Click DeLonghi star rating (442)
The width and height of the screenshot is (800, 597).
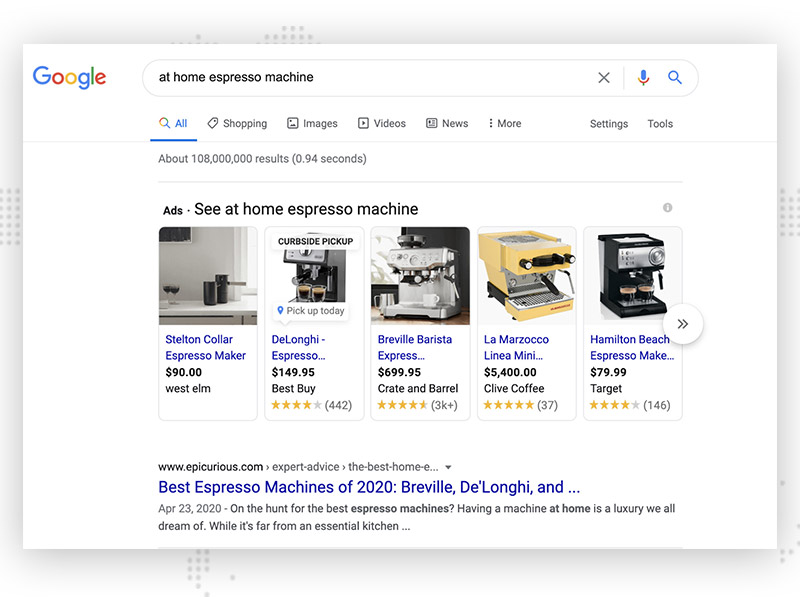click(311, 405)
